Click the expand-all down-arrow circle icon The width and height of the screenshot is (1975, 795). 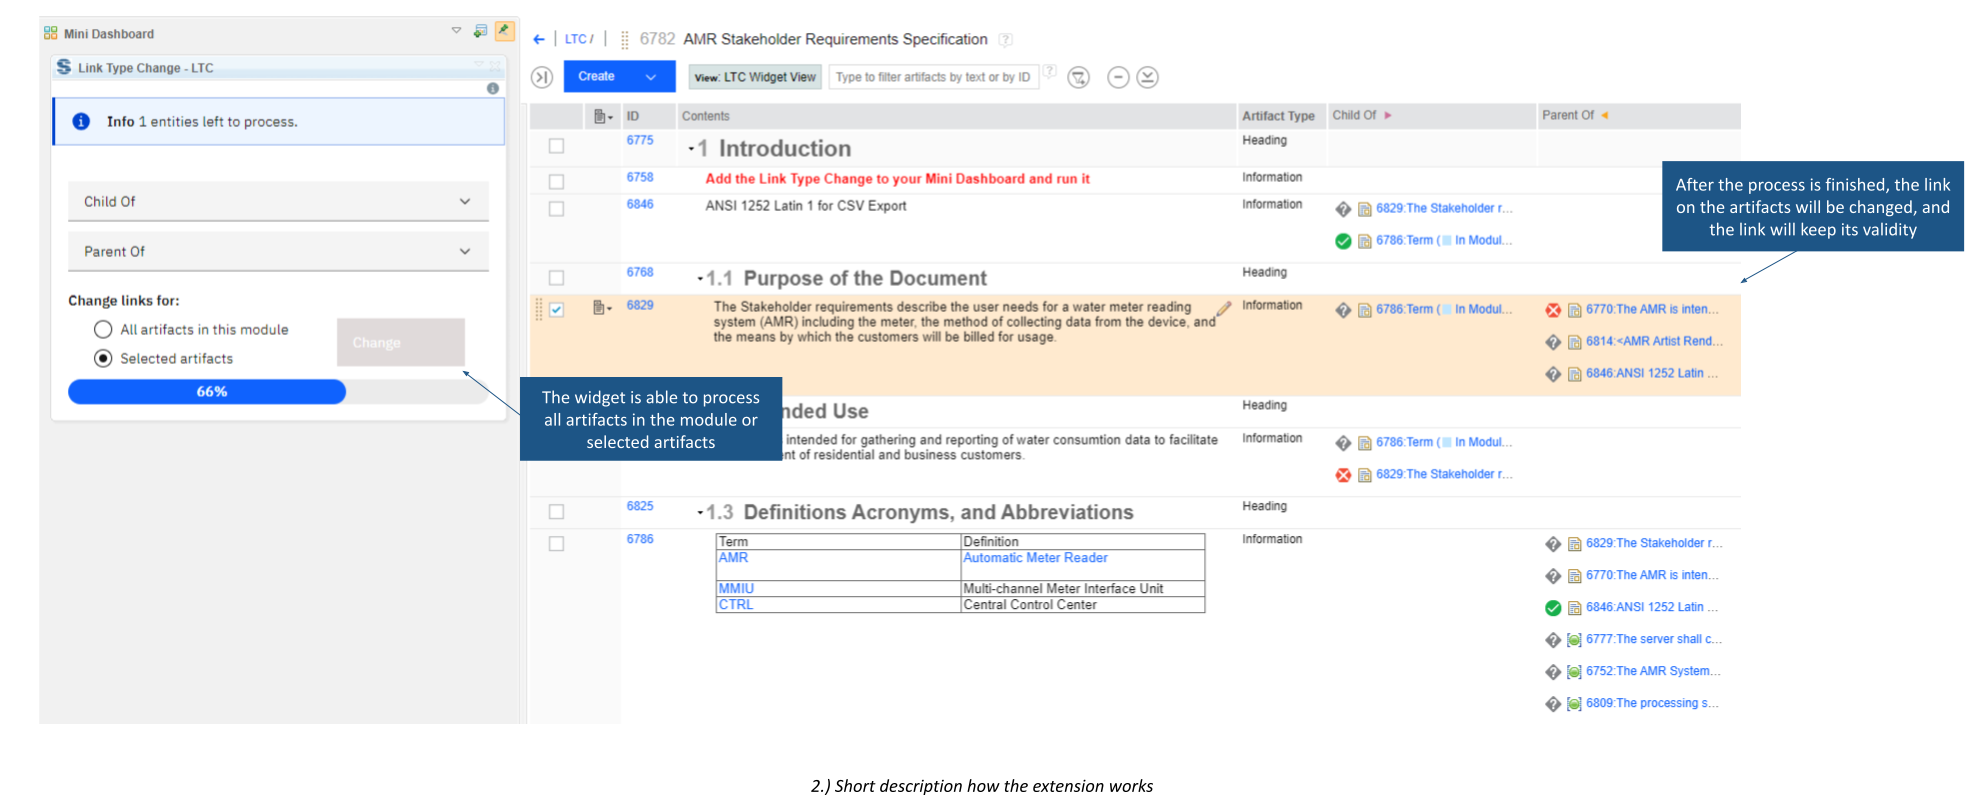(x=1148, y=77)
